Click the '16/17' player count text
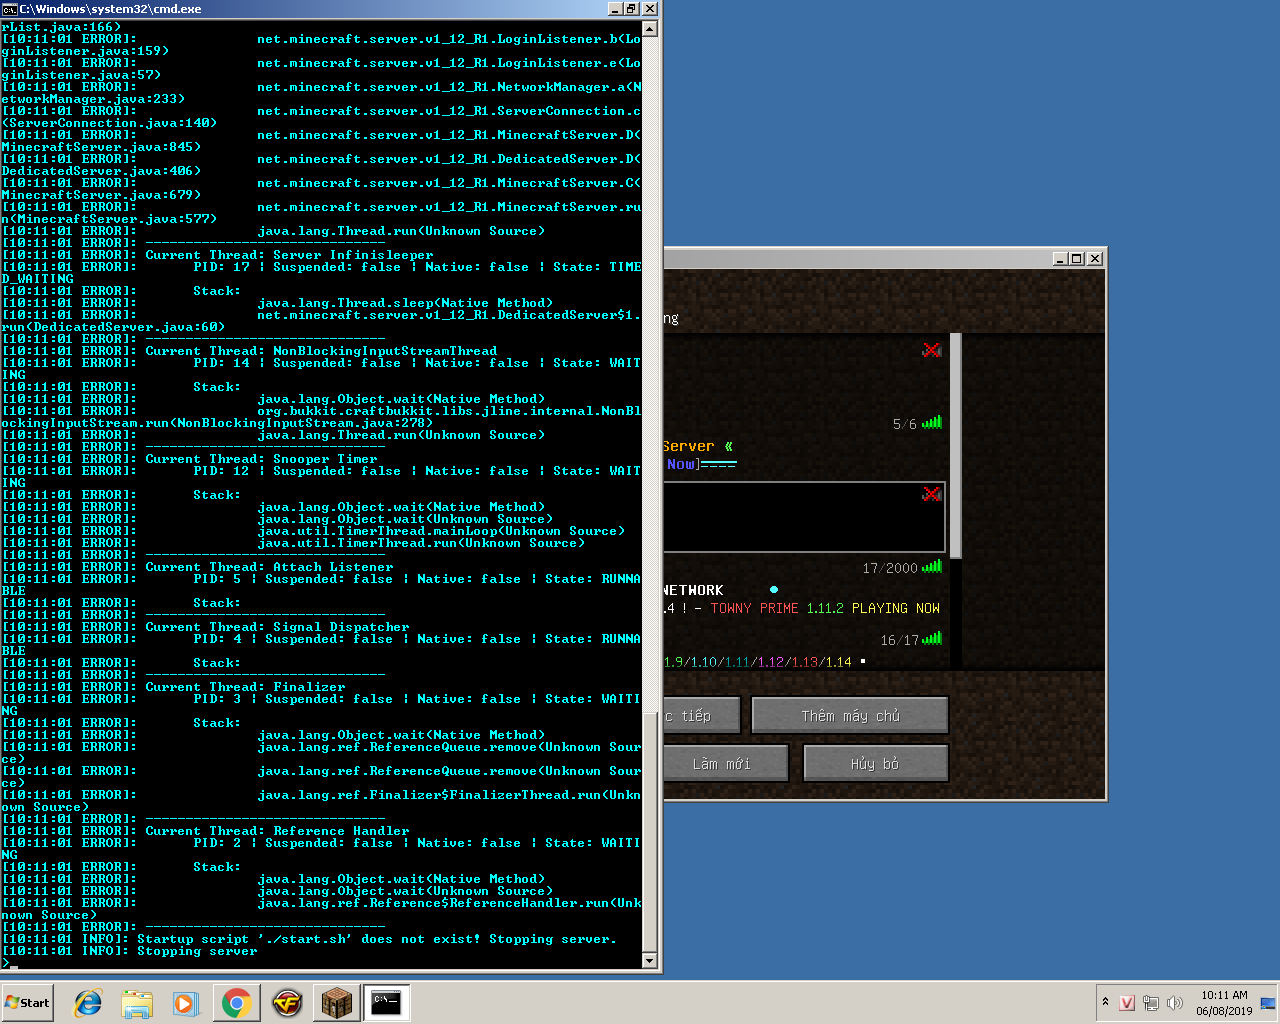Image resolution: width=1280 pixels, height=1024 pixels. point(899,640)
